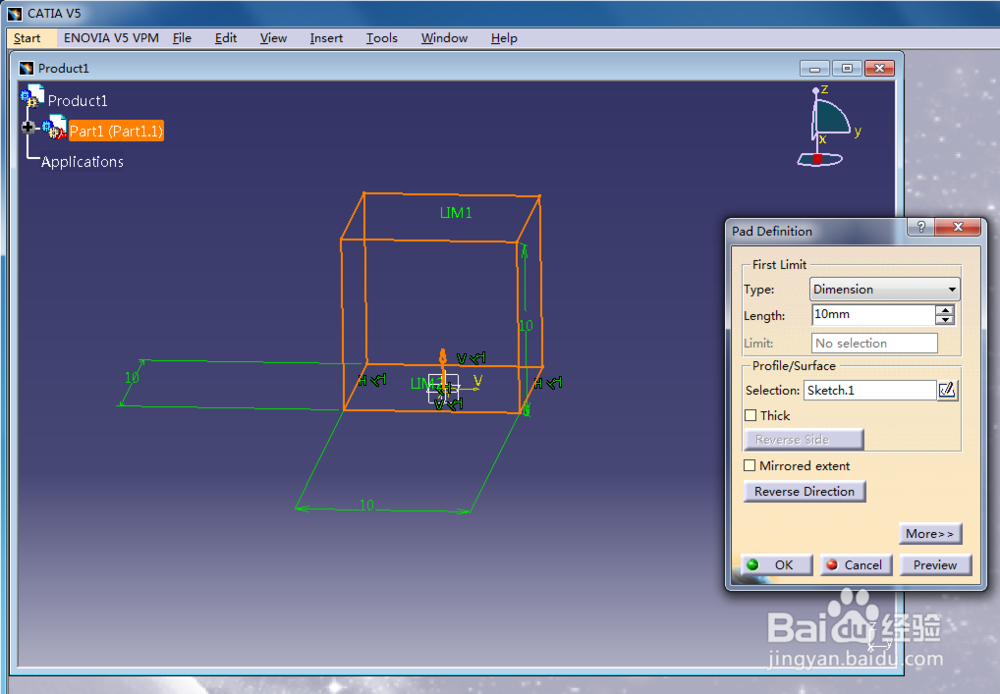This screenshot has height=694, width=1000.
Task: Click the LIM1 label on the pad top
Action: (x=456, y=213)
